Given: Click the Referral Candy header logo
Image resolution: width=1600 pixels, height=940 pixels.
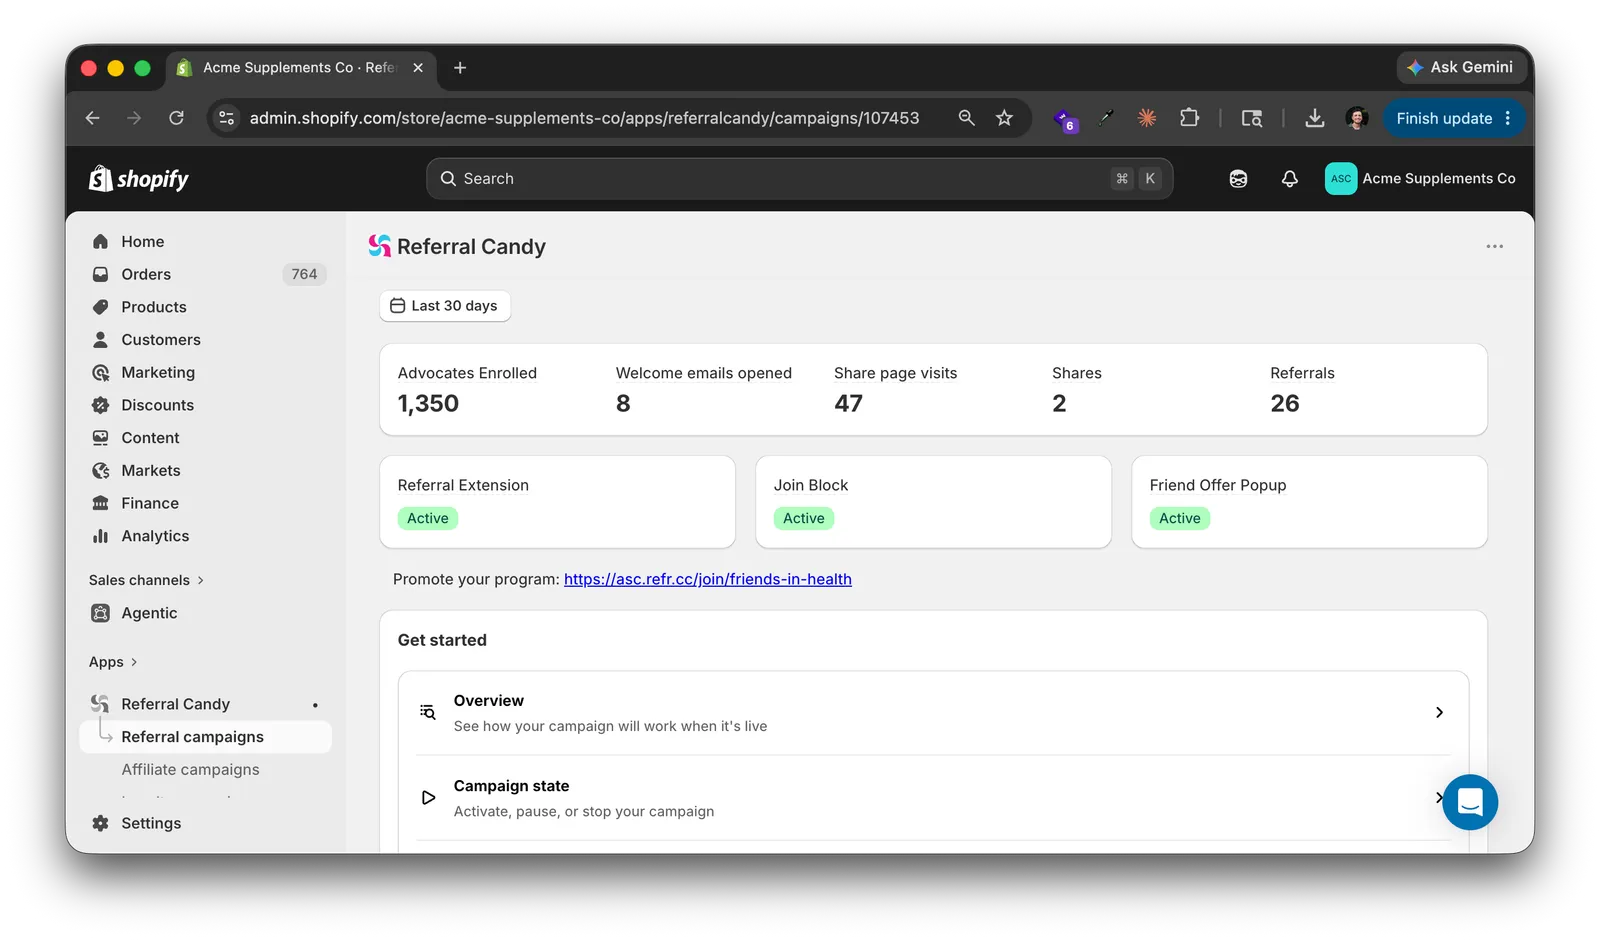Looking at the screenshot, I should pos(379,246).
